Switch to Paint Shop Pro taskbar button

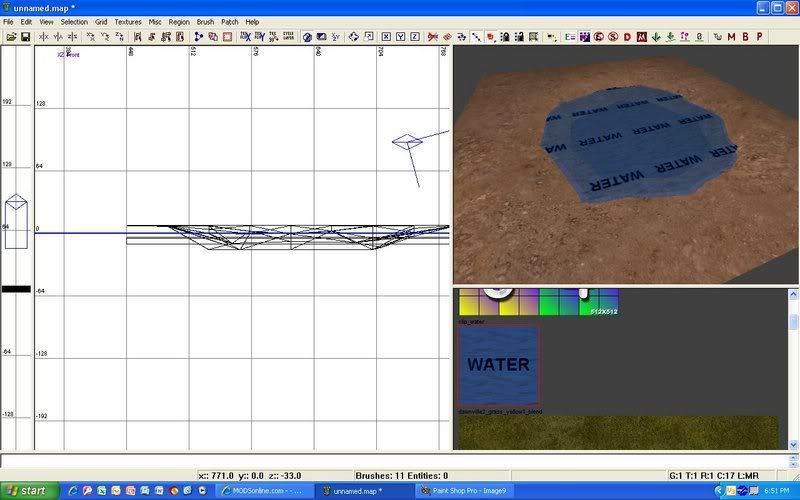pos(463,491)
